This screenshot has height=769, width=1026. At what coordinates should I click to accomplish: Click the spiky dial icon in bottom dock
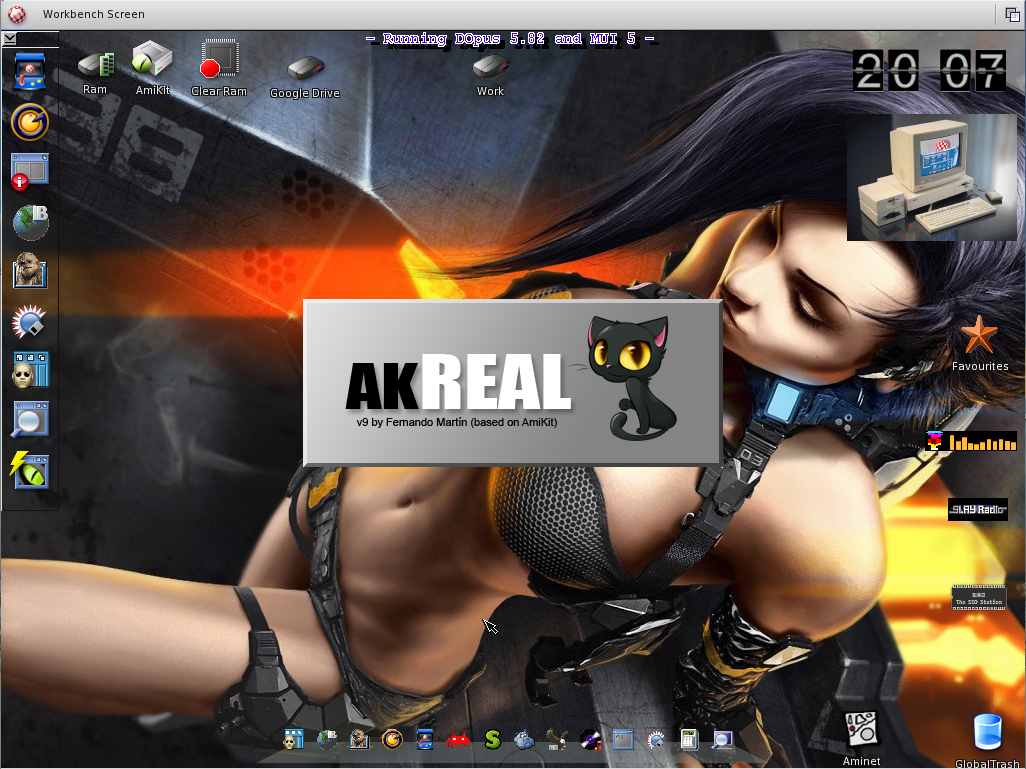pos(656,741)
